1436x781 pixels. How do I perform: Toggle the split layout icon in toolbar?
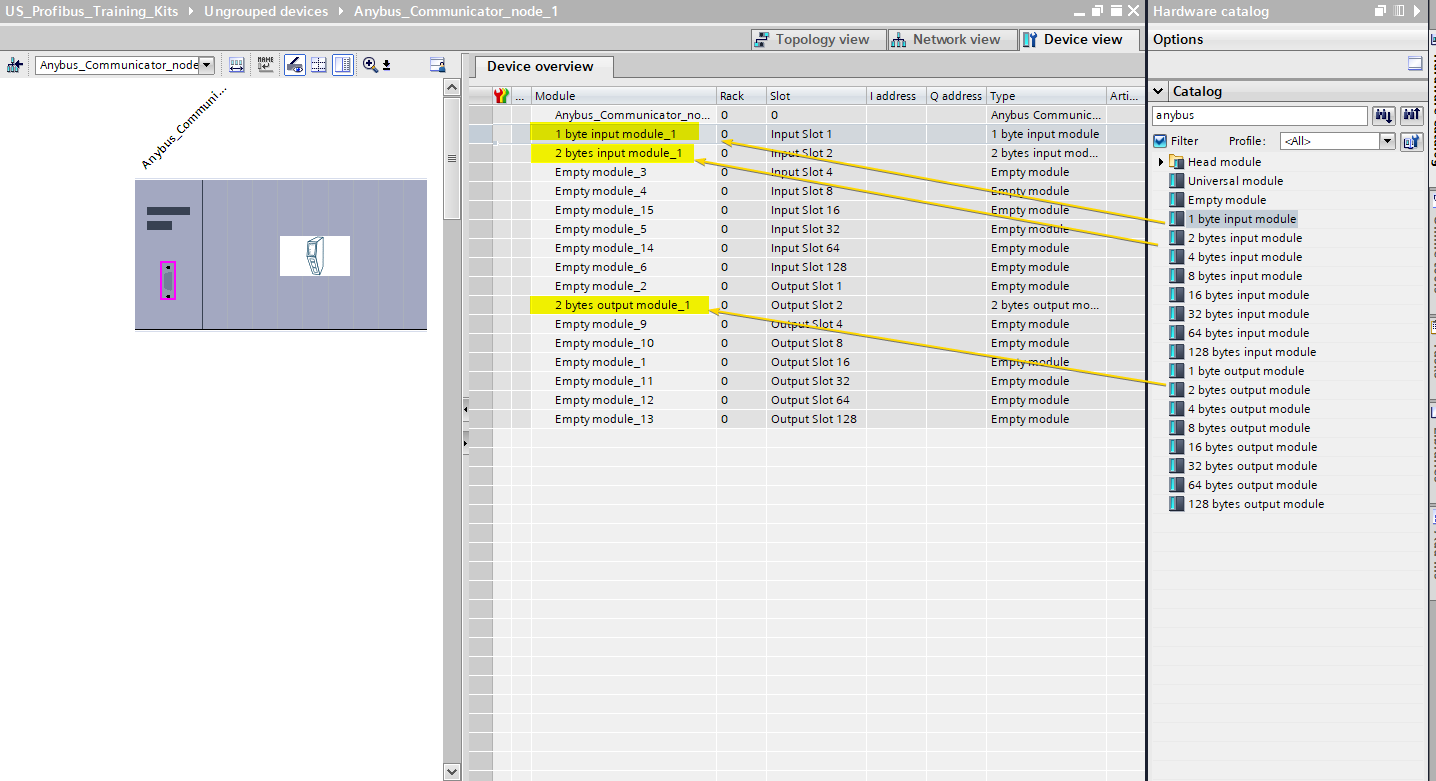[x=343, y=65]
